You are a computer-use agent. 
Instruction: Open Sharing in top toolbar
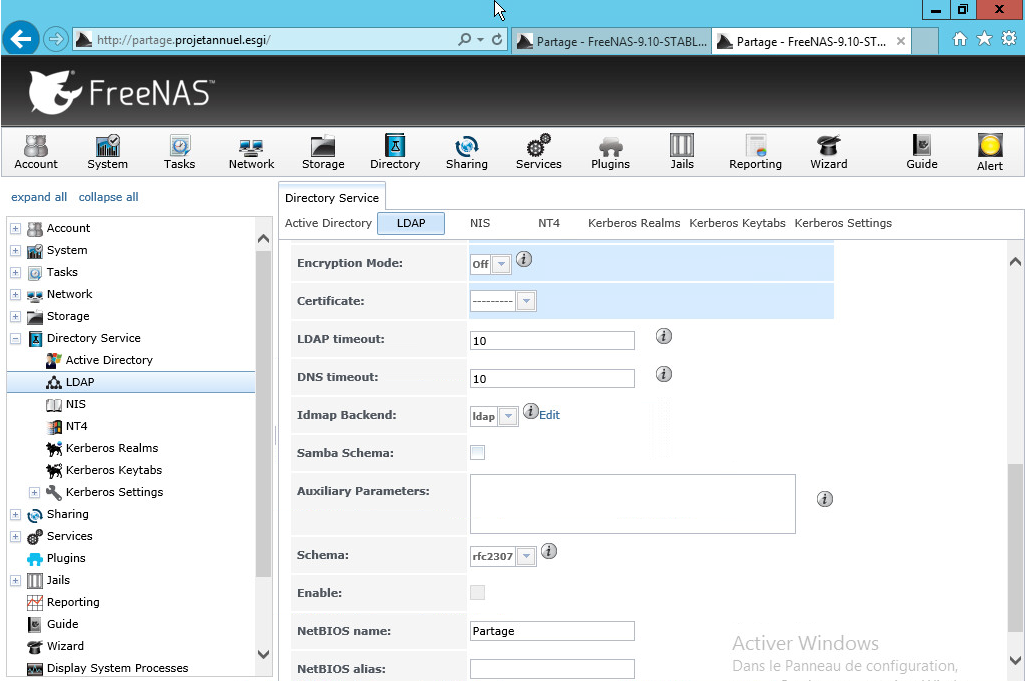467,152
